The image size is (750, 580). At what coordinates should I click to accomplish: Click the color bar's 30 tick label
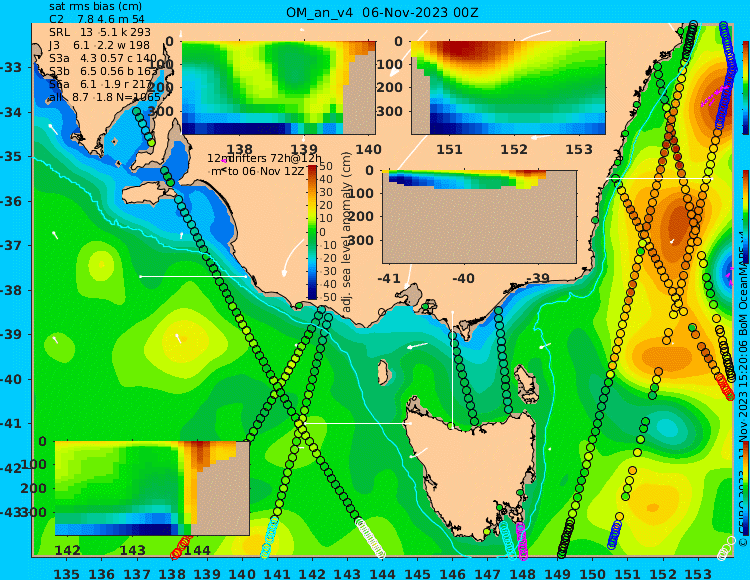pyautogui.click(x=326, y=192)
